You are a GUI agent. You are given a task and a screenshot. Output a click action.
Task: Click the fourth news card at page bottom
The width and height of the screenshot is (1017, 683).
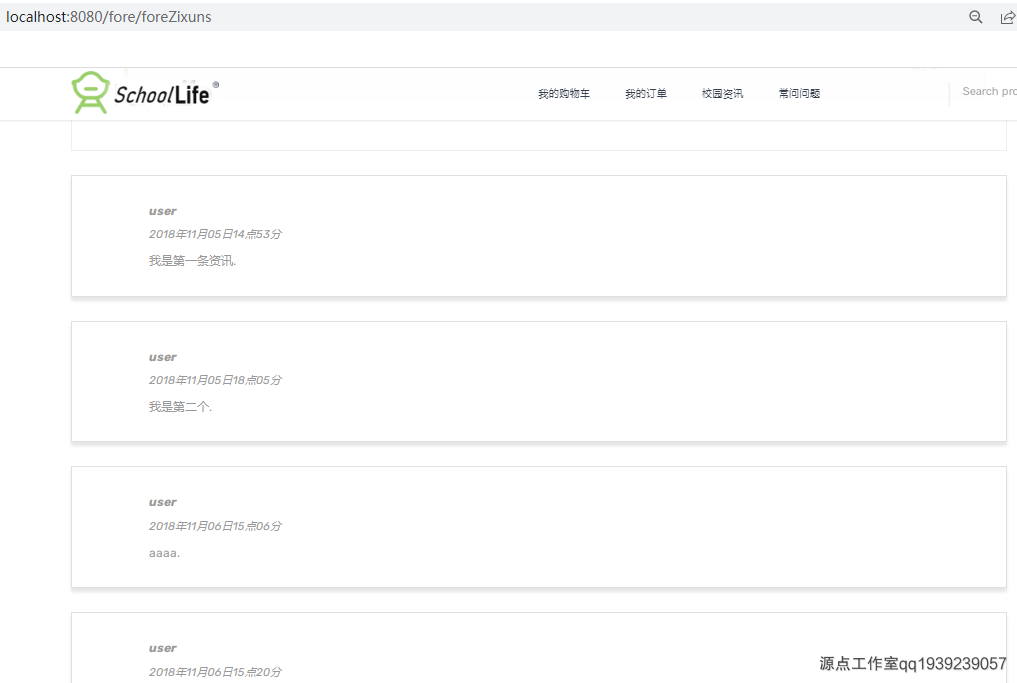point(538,648)
